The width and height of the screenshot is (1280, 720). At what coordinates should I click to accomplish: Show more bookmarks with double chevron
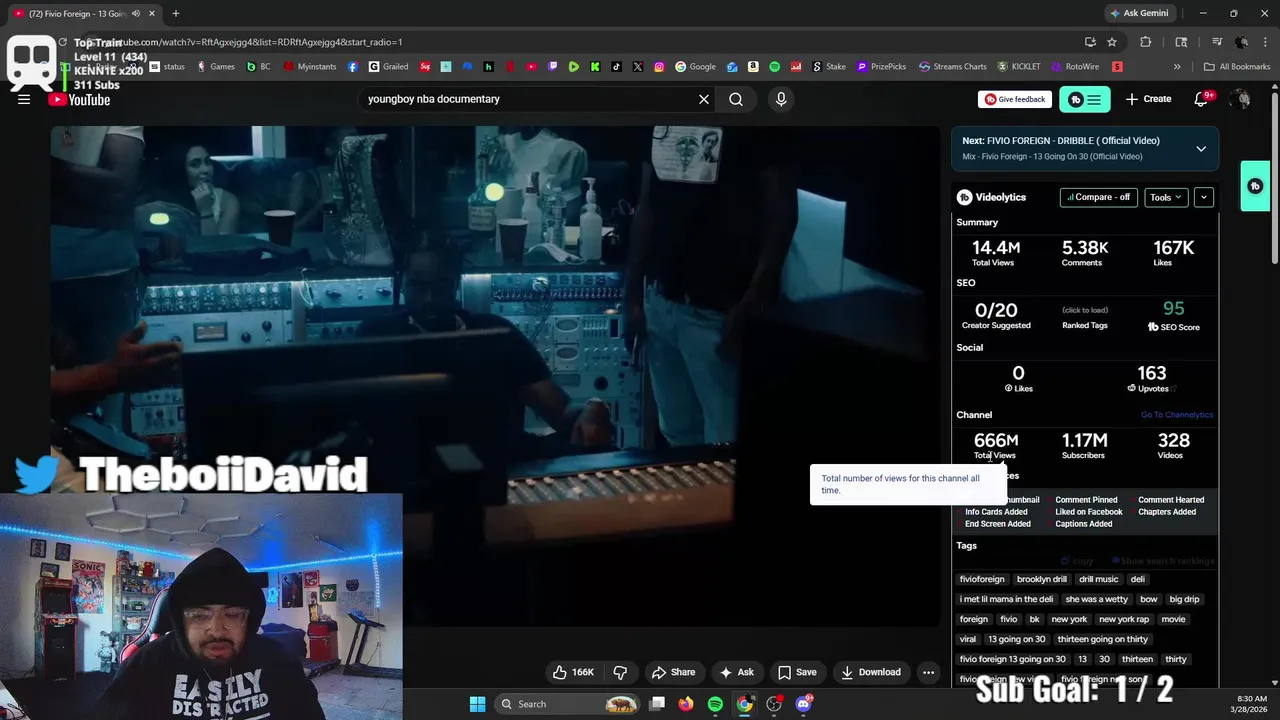pyautogui.click(x=1177, y=67)
